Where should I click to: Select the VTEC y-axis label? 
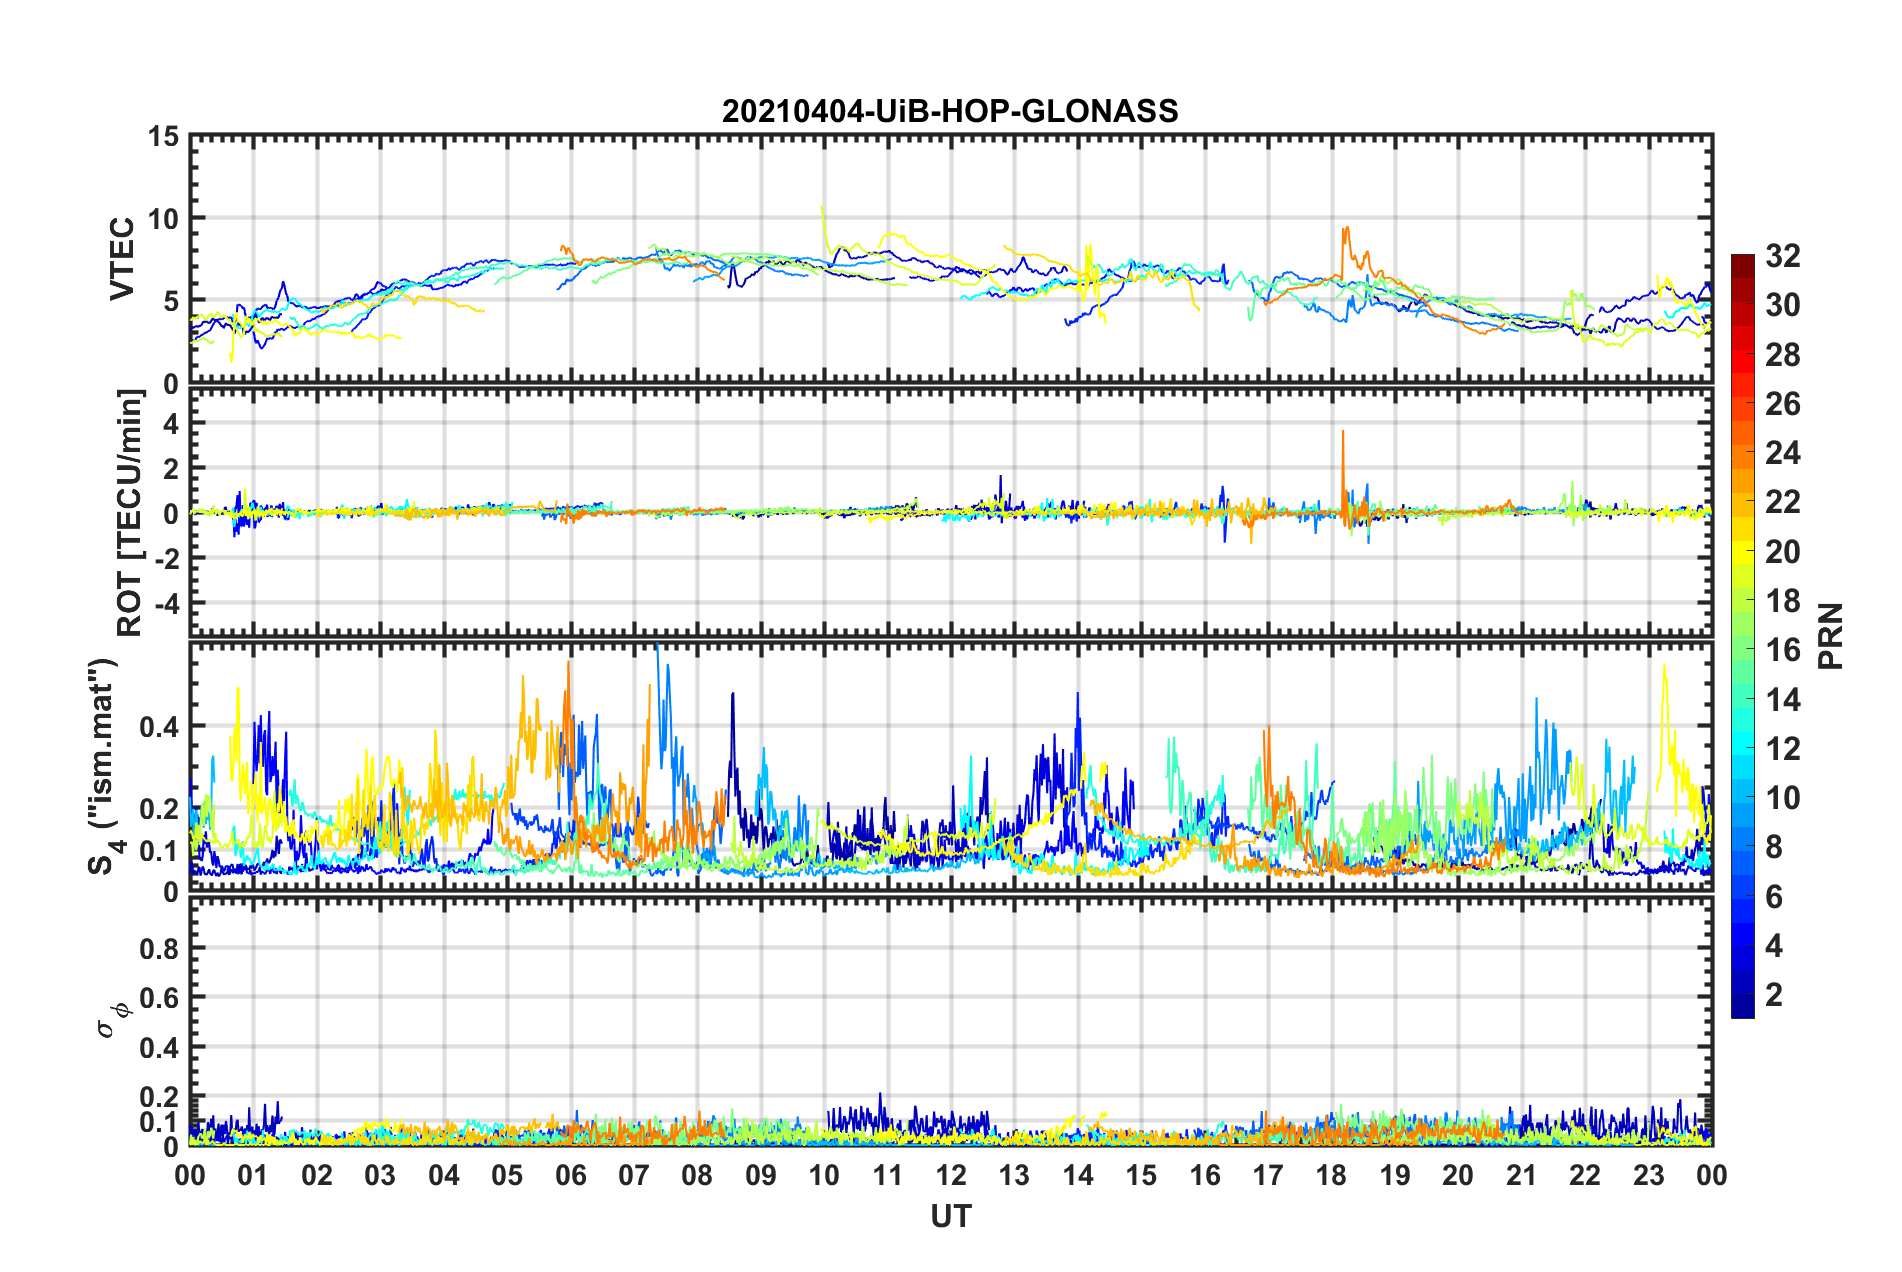click(122, 258)
